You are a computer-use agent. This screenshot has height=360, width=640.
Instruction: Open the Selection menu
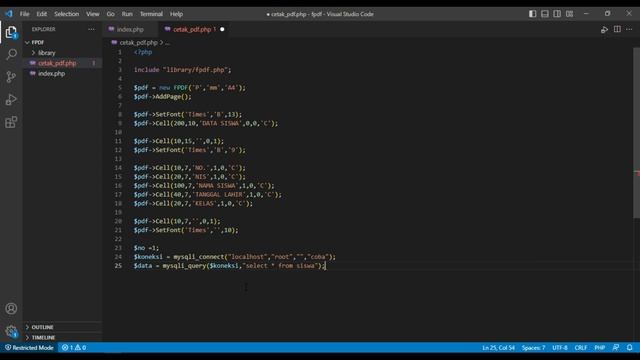click(67, 14)
